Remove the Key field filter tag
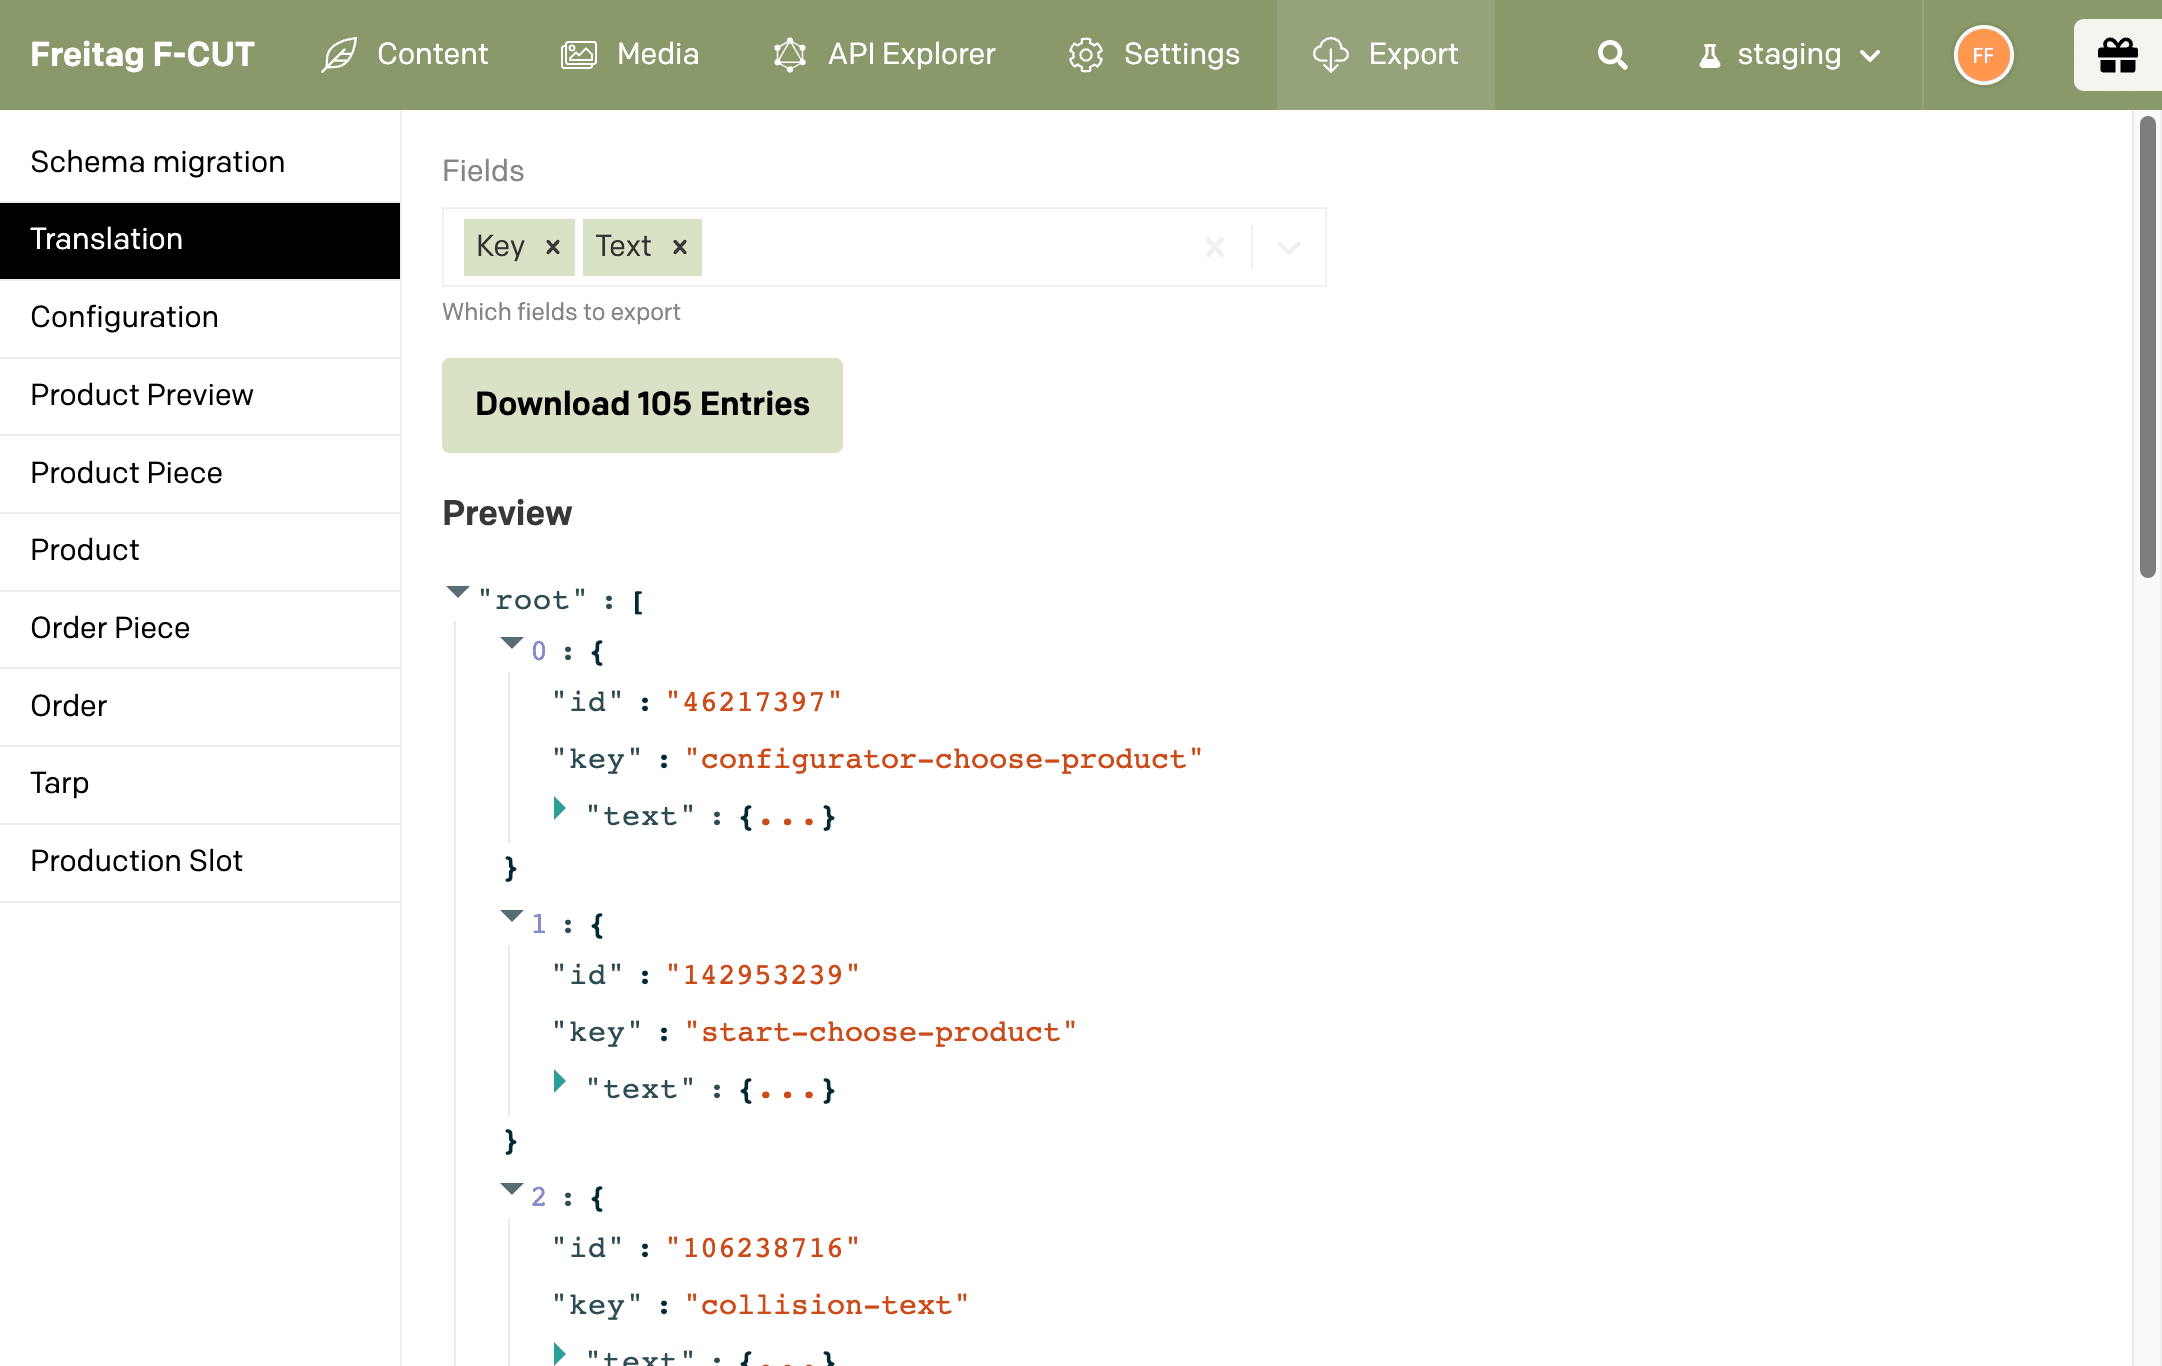 (554, 247)
